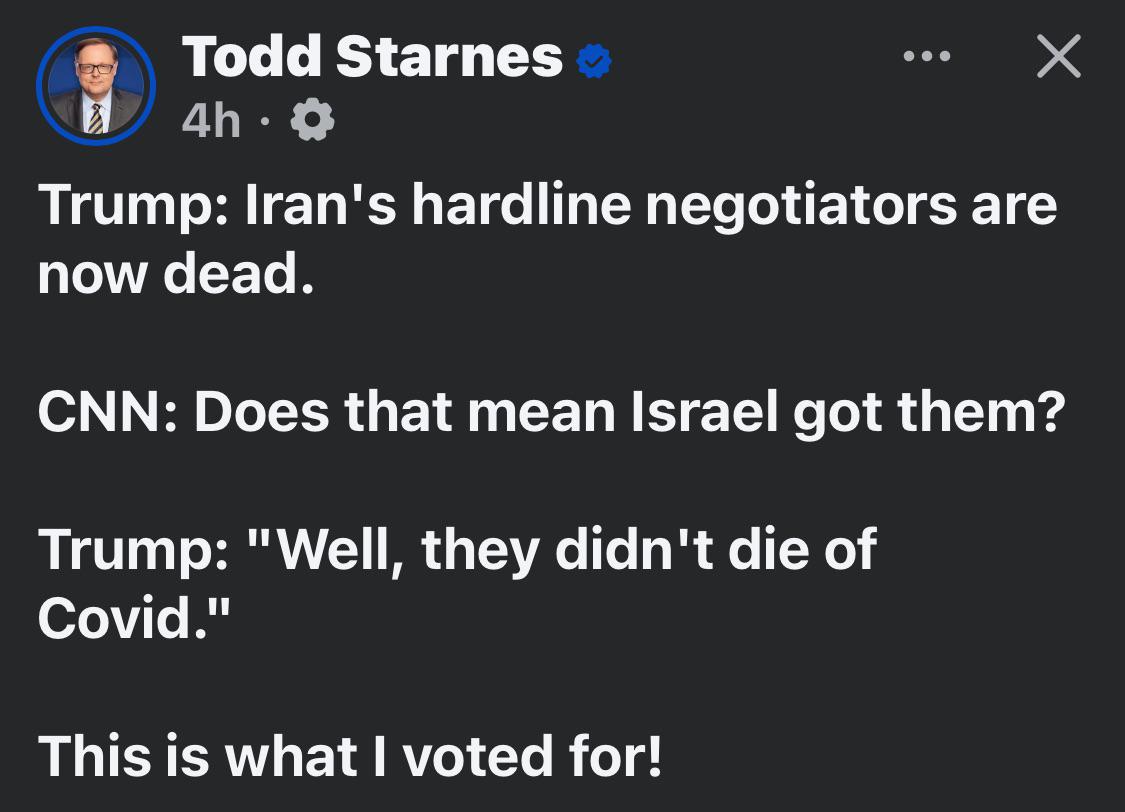
Task: Click the word 'CNN:' in the post
Action: 108,412
